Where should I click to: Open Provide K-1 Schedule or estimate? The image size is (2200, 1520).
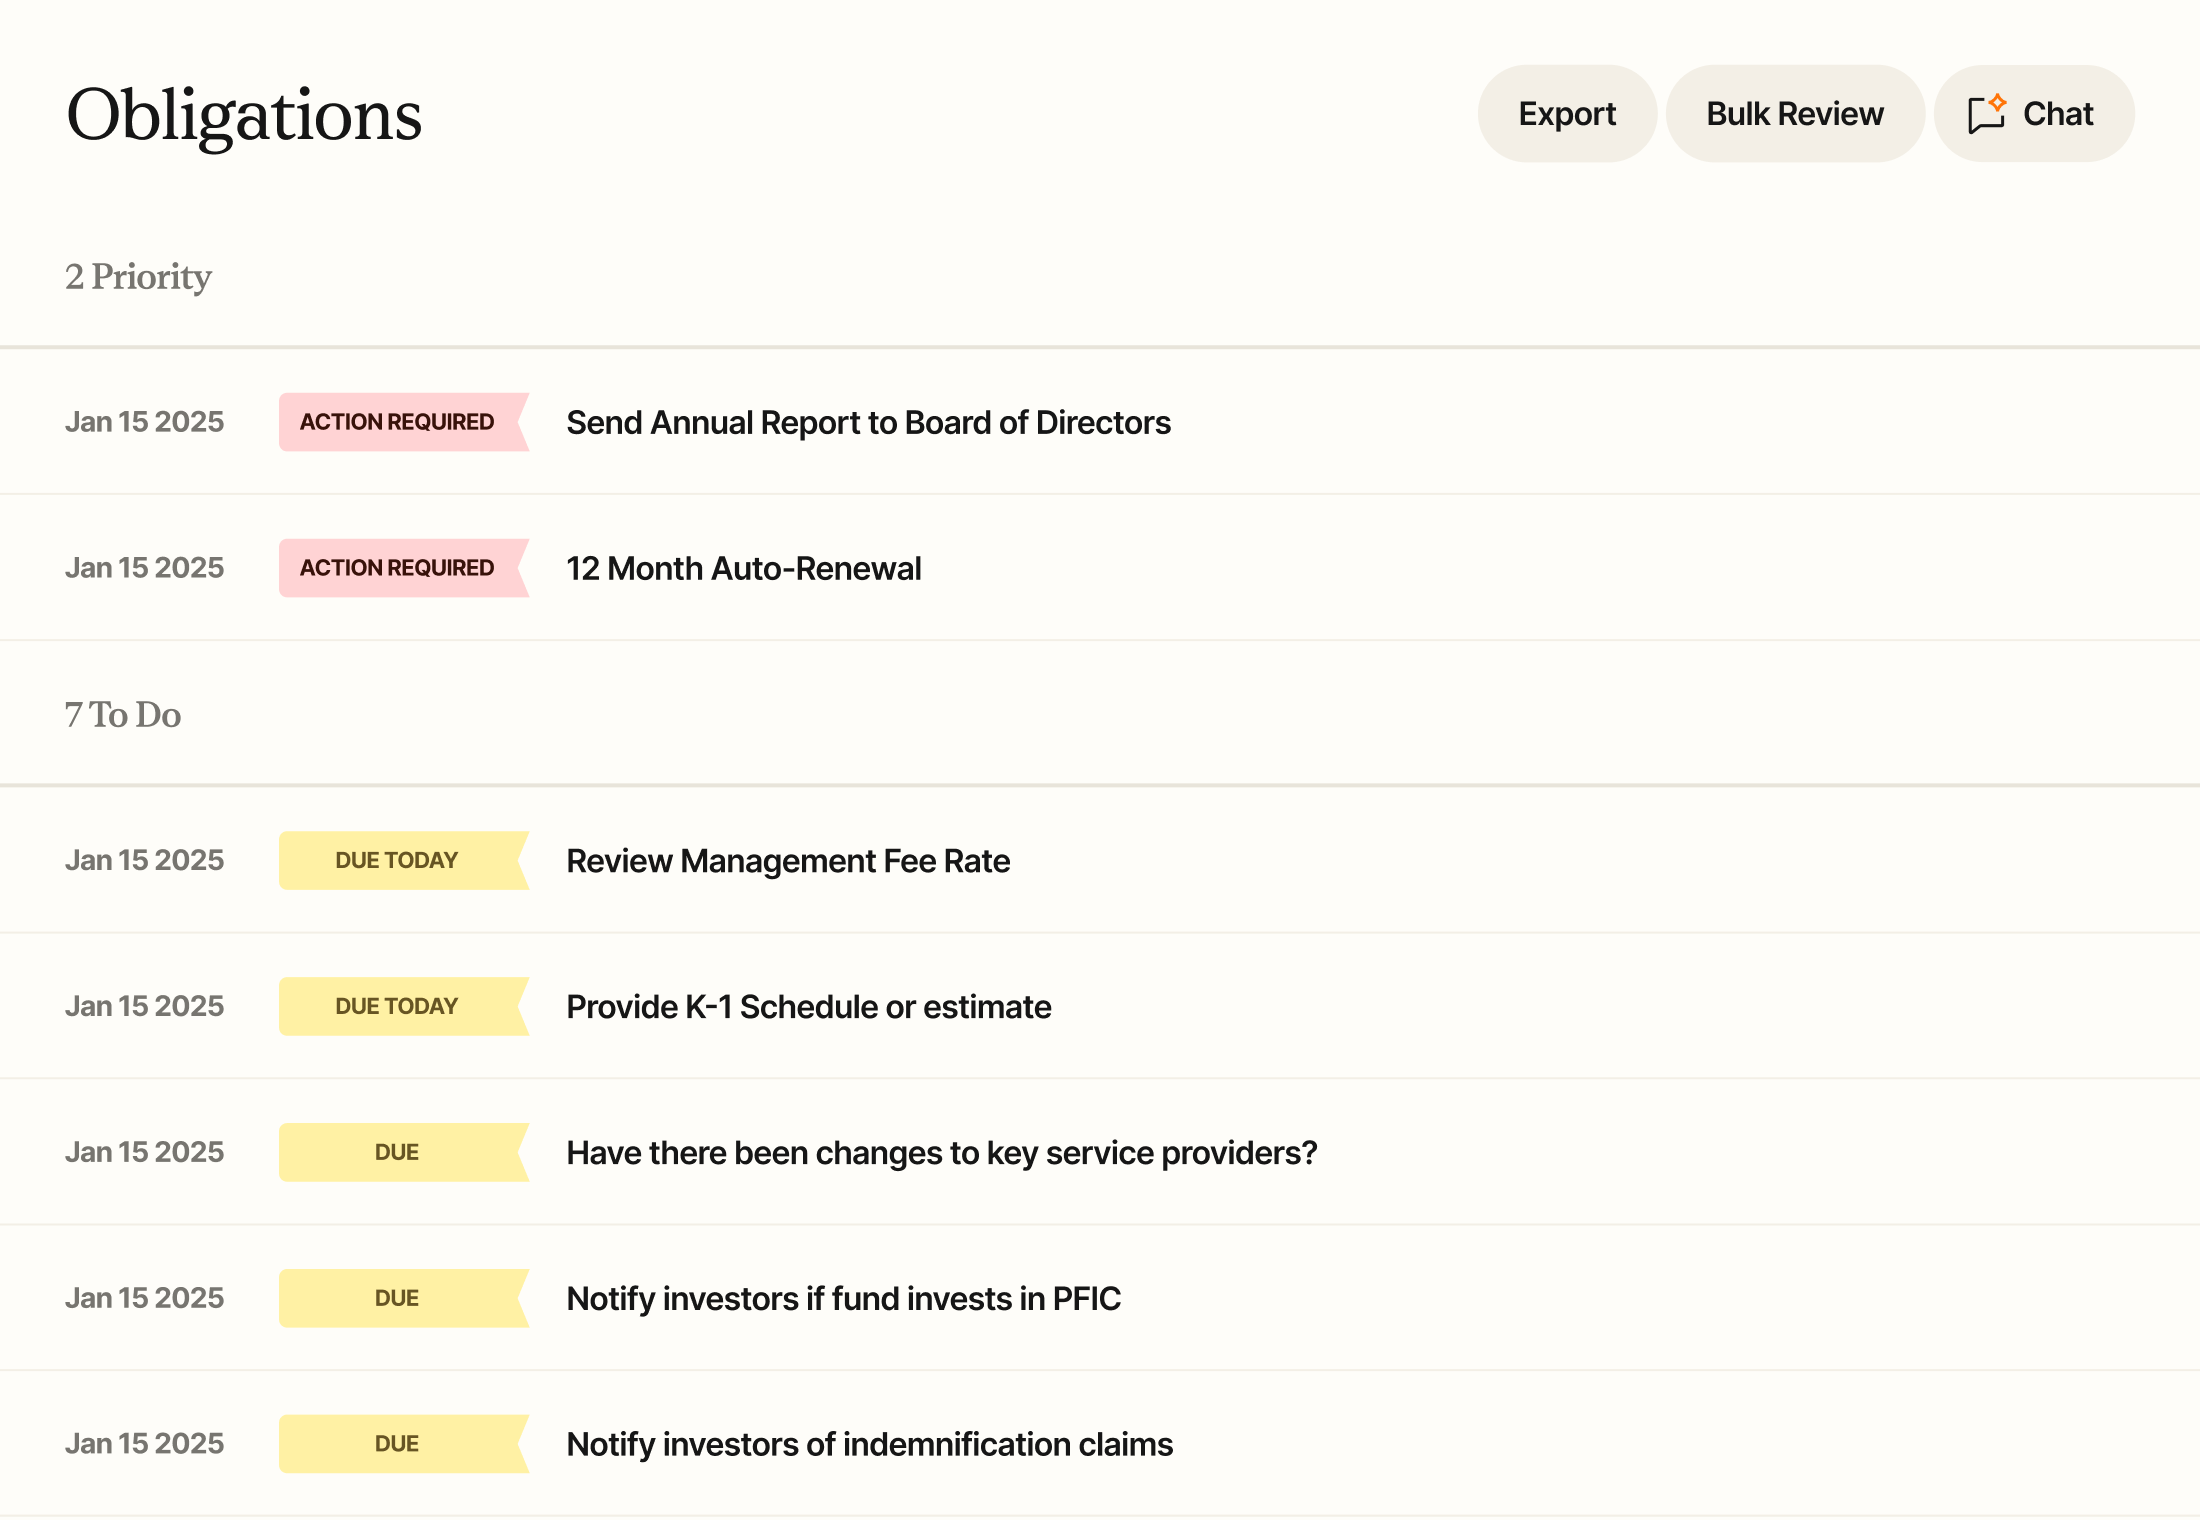click(808, 1007)
